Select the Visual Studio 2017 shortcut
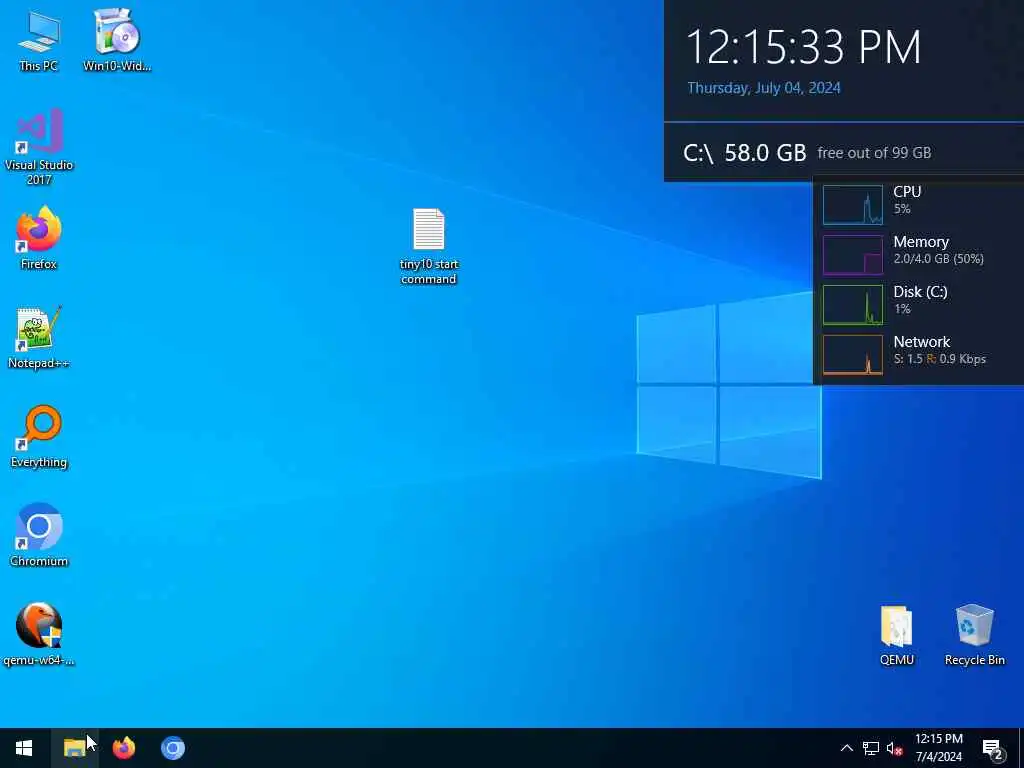Image resolution: width=1024 pixels, height=768 pixels. click(39, 148)
